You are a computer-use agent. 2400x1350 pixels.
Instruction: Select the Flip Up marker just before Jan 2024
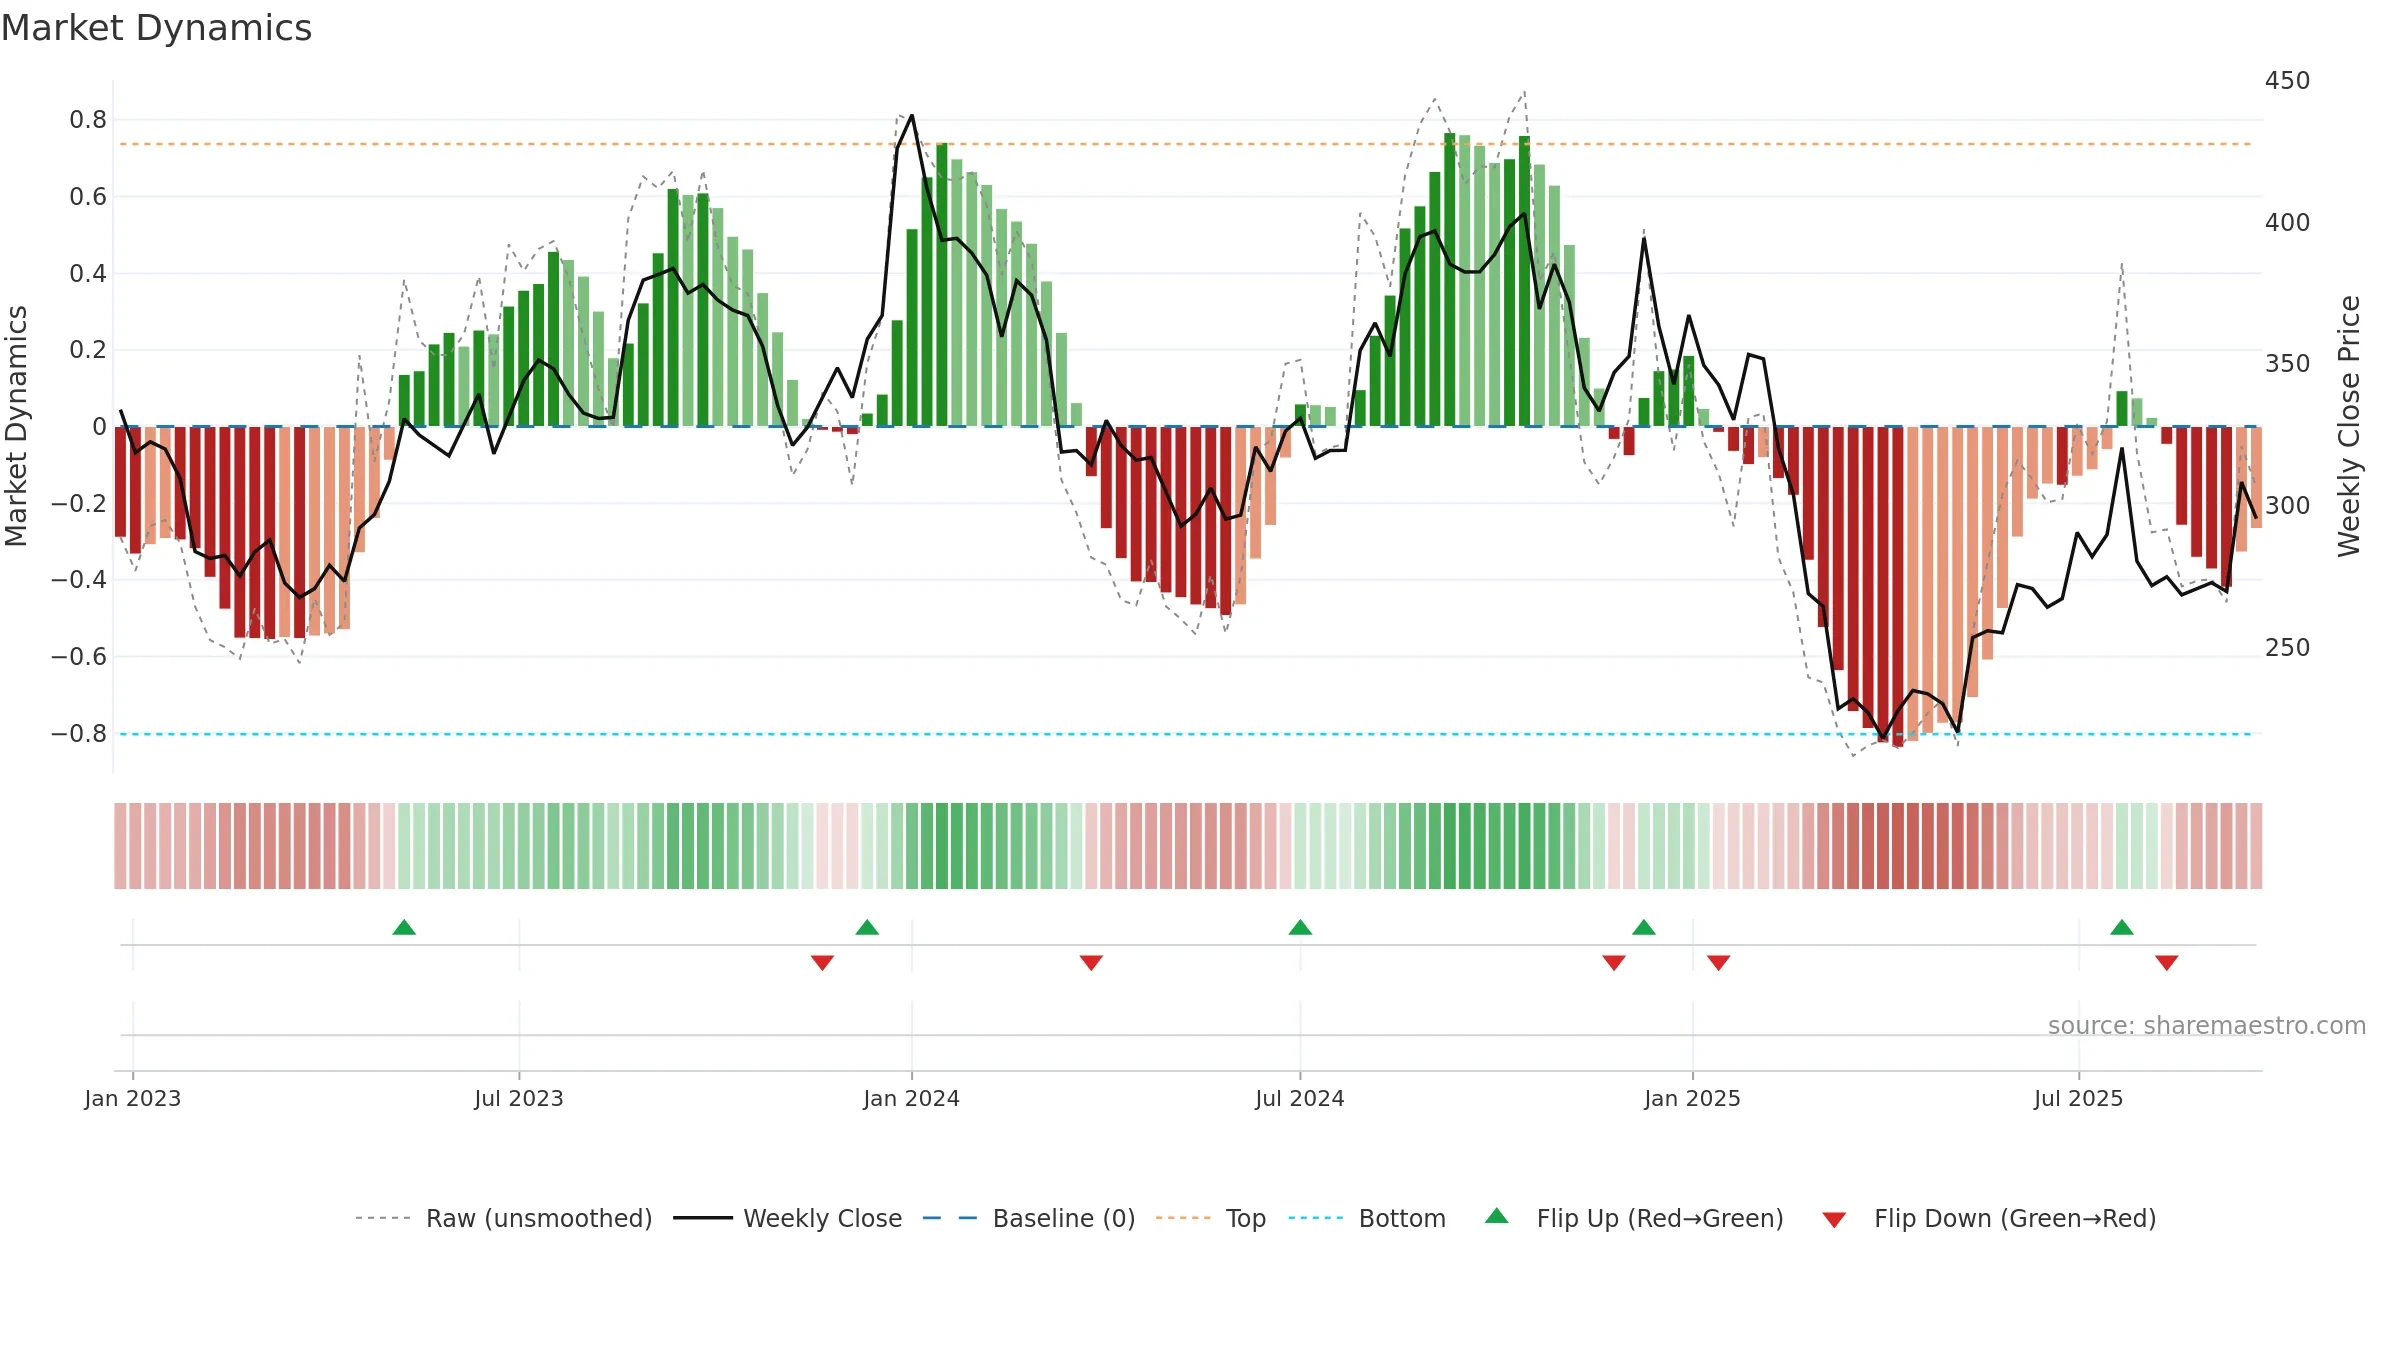pyautogui.click(x=867, y=927)
